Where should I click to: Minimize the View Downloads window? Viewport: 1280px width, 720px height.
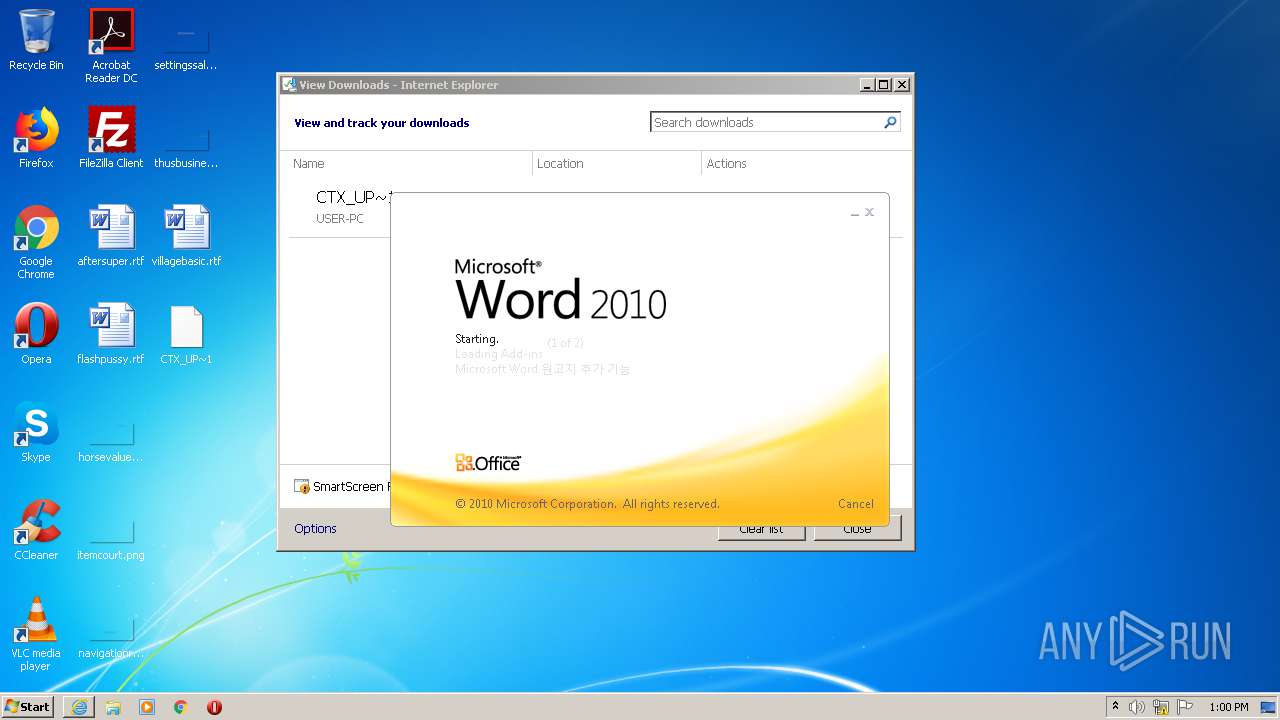[867, 85]
